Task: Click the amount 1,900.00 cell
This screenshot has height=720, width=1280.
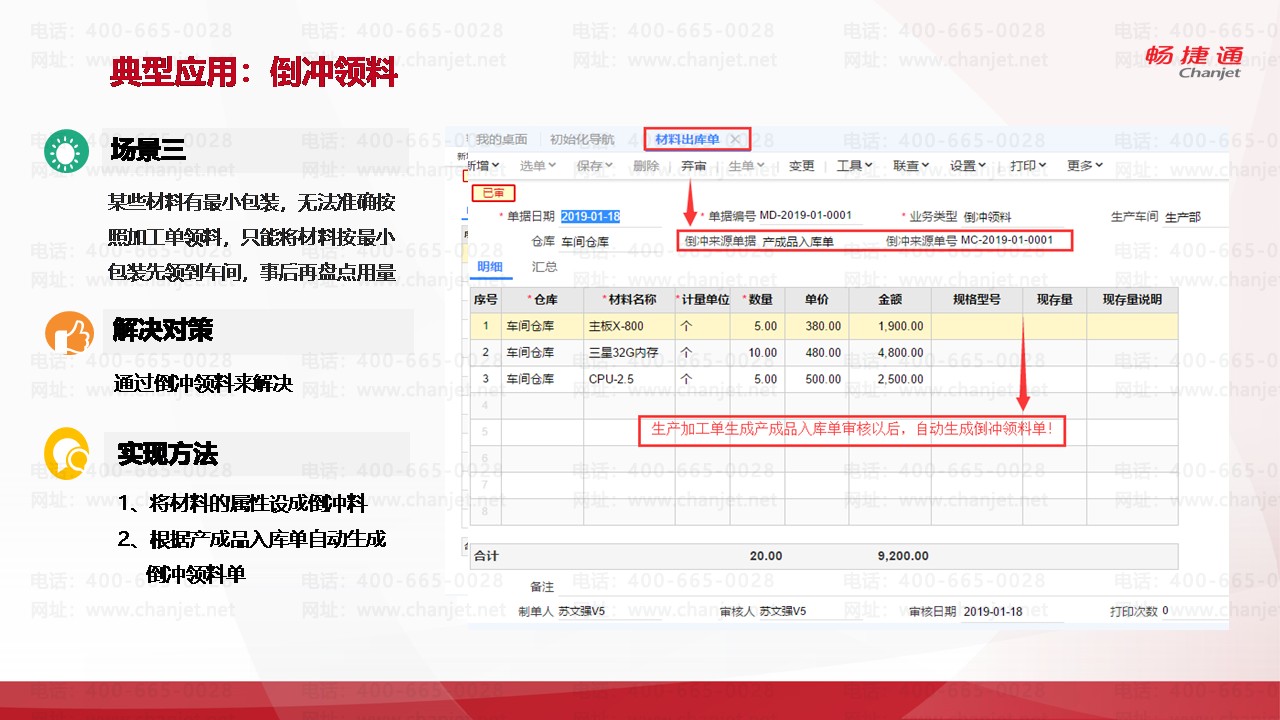Action: 889,326
